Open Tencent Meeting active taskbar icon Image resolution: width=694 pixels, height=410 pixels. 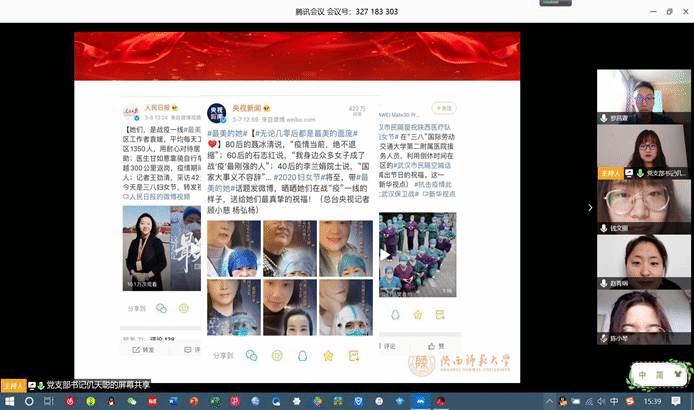coord(420,401)
